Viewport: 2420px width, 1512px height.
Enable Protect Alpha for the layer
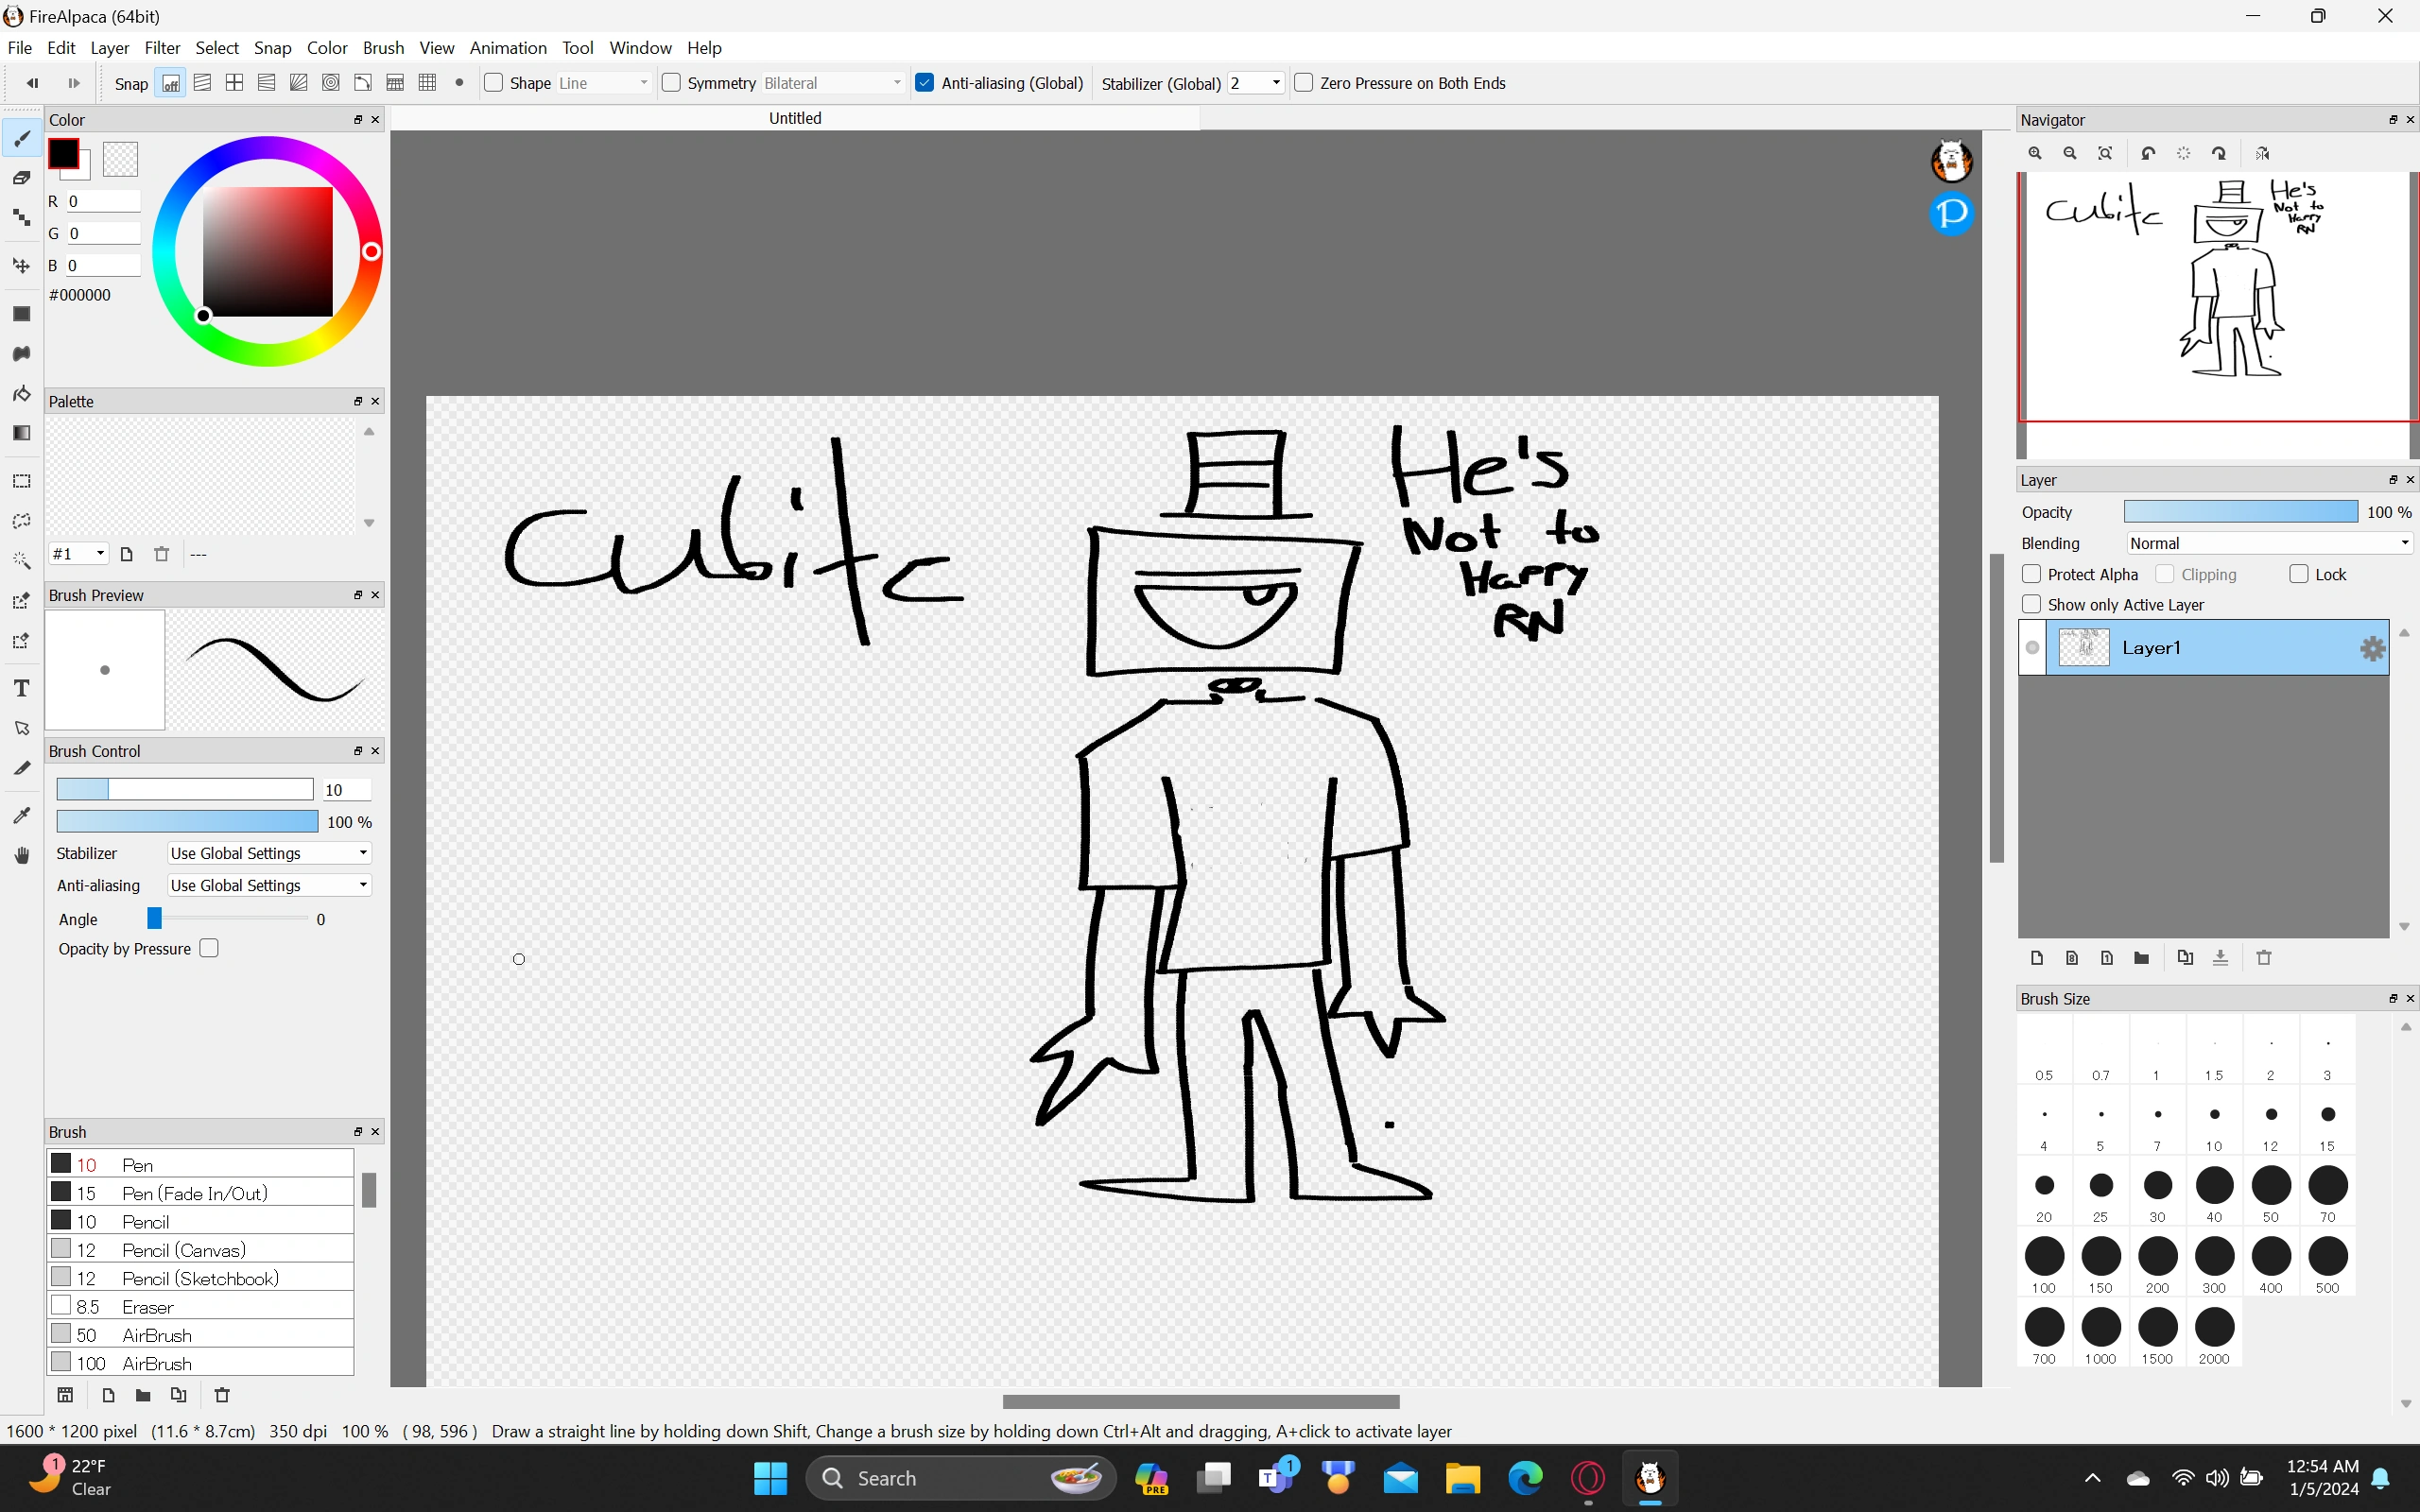pyautogui.click(x=2032, y=574)
